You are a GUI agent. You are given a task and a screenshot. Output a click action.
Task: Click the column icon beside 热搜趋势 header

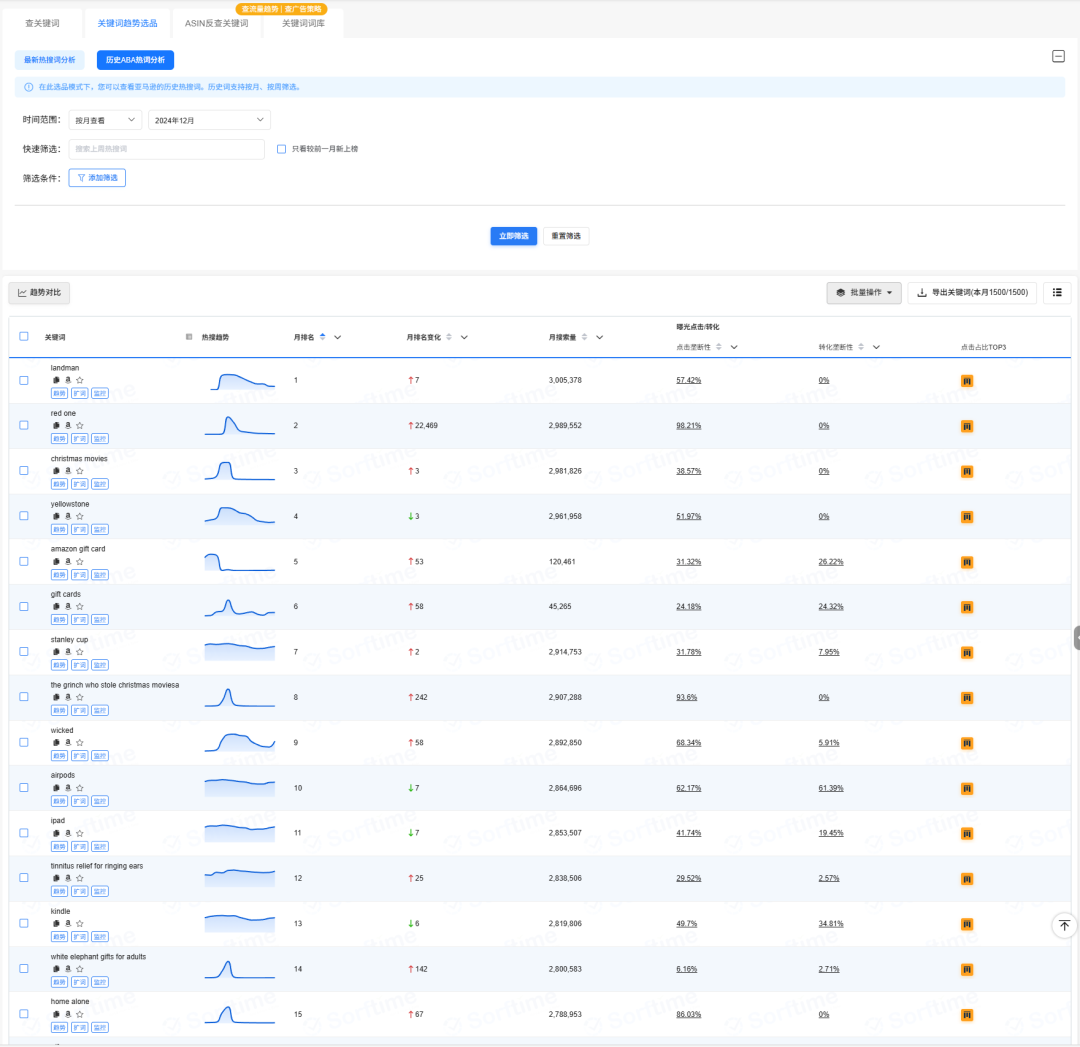click(x=189, y=337)
